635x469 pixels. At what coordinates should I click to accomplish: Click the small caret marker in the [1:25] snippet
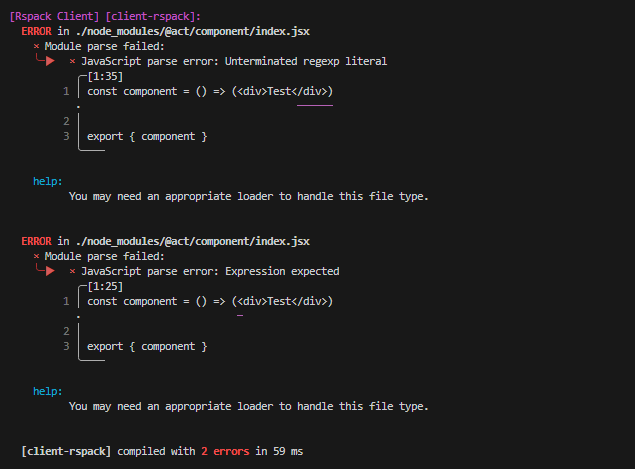tap(239, 315)
